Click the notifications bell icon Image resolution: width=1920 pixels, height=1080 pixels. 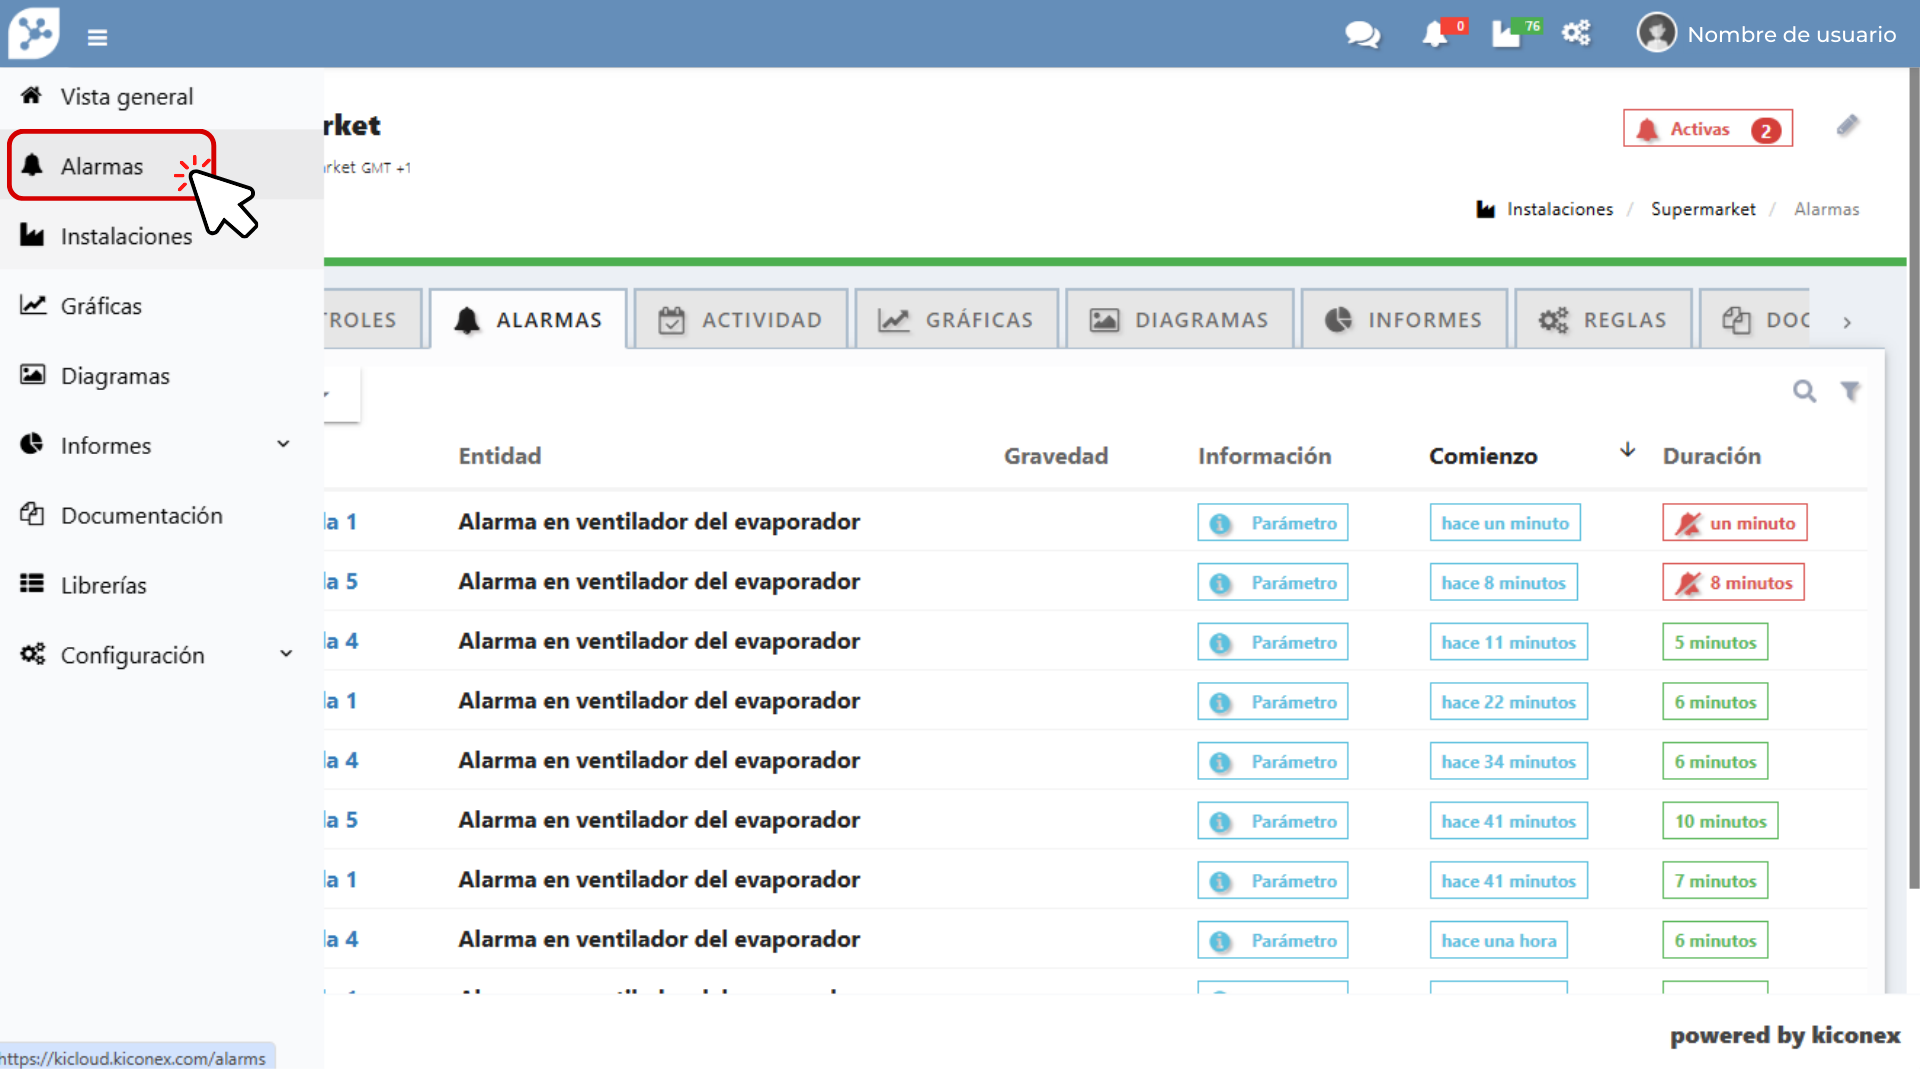tap(1435, 35)
